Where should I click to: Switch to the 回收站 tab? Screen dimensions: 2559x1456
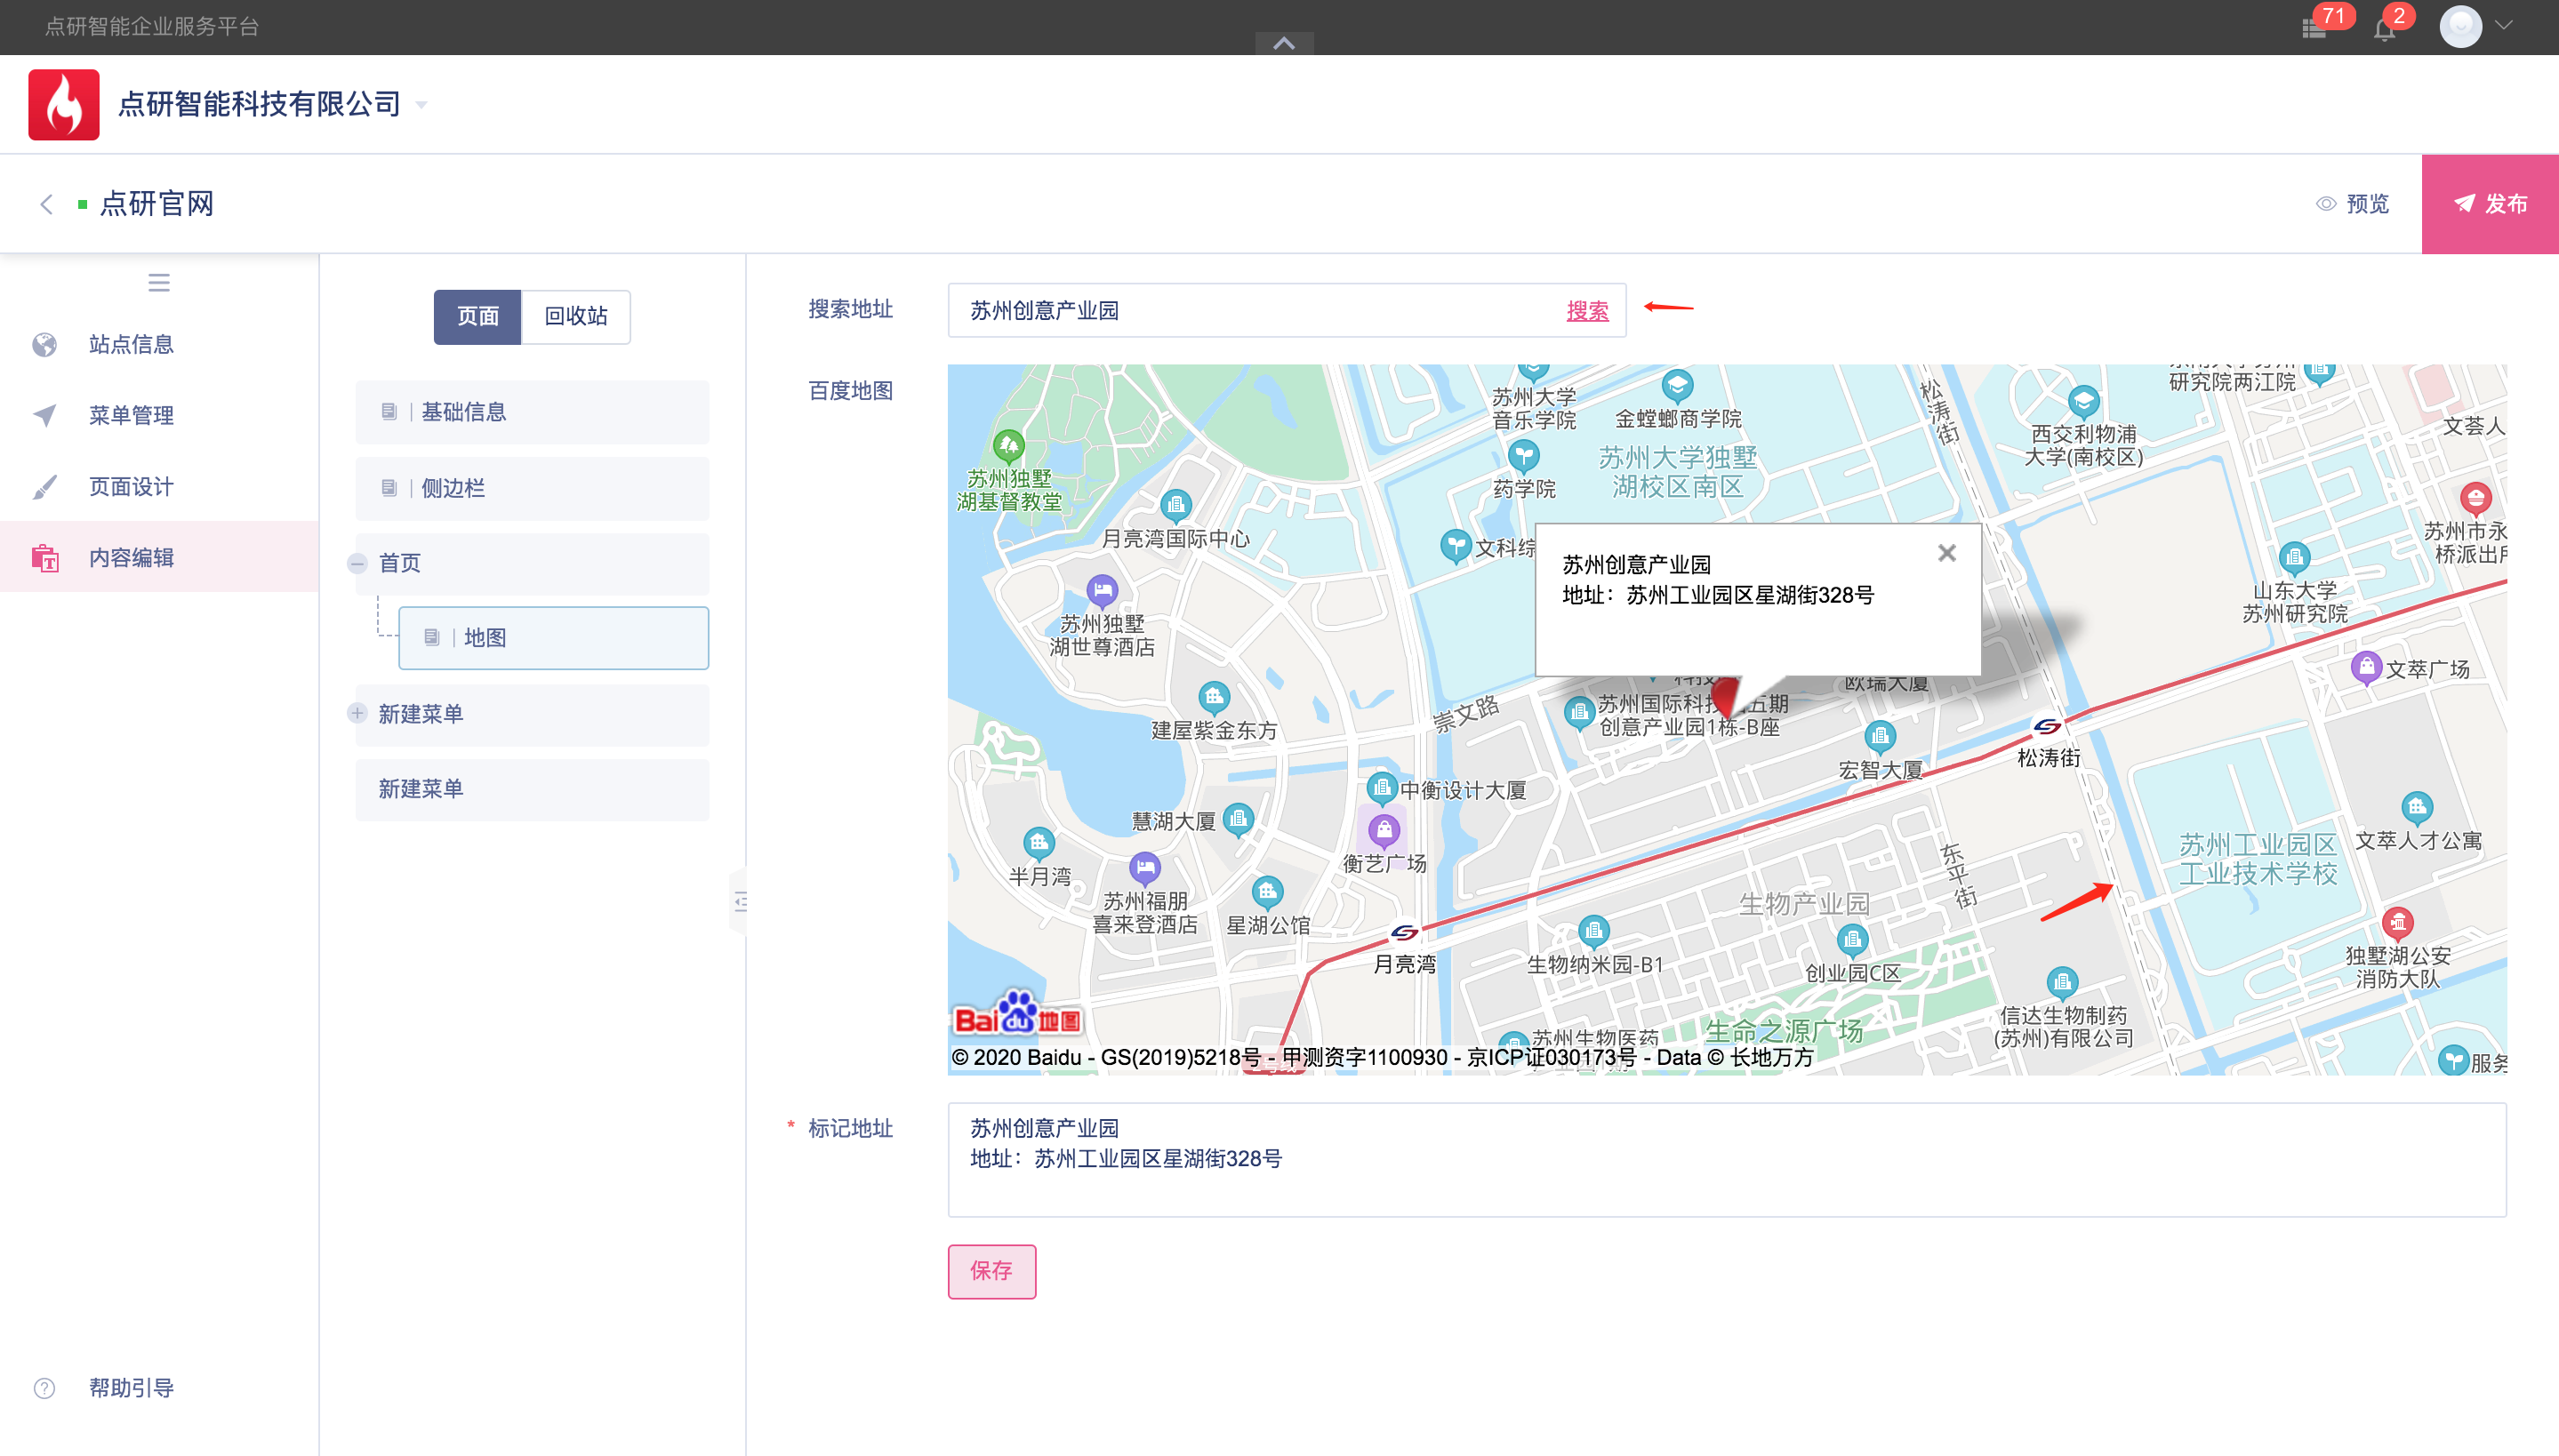pos(576,317)
